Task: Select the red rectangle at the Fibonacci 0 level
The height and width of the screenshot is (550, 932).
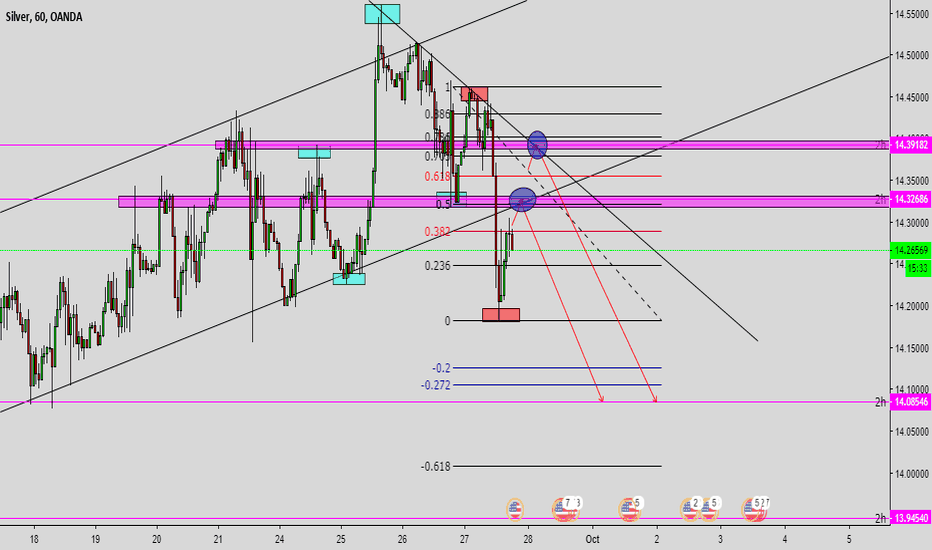Action: coord(500,315)
